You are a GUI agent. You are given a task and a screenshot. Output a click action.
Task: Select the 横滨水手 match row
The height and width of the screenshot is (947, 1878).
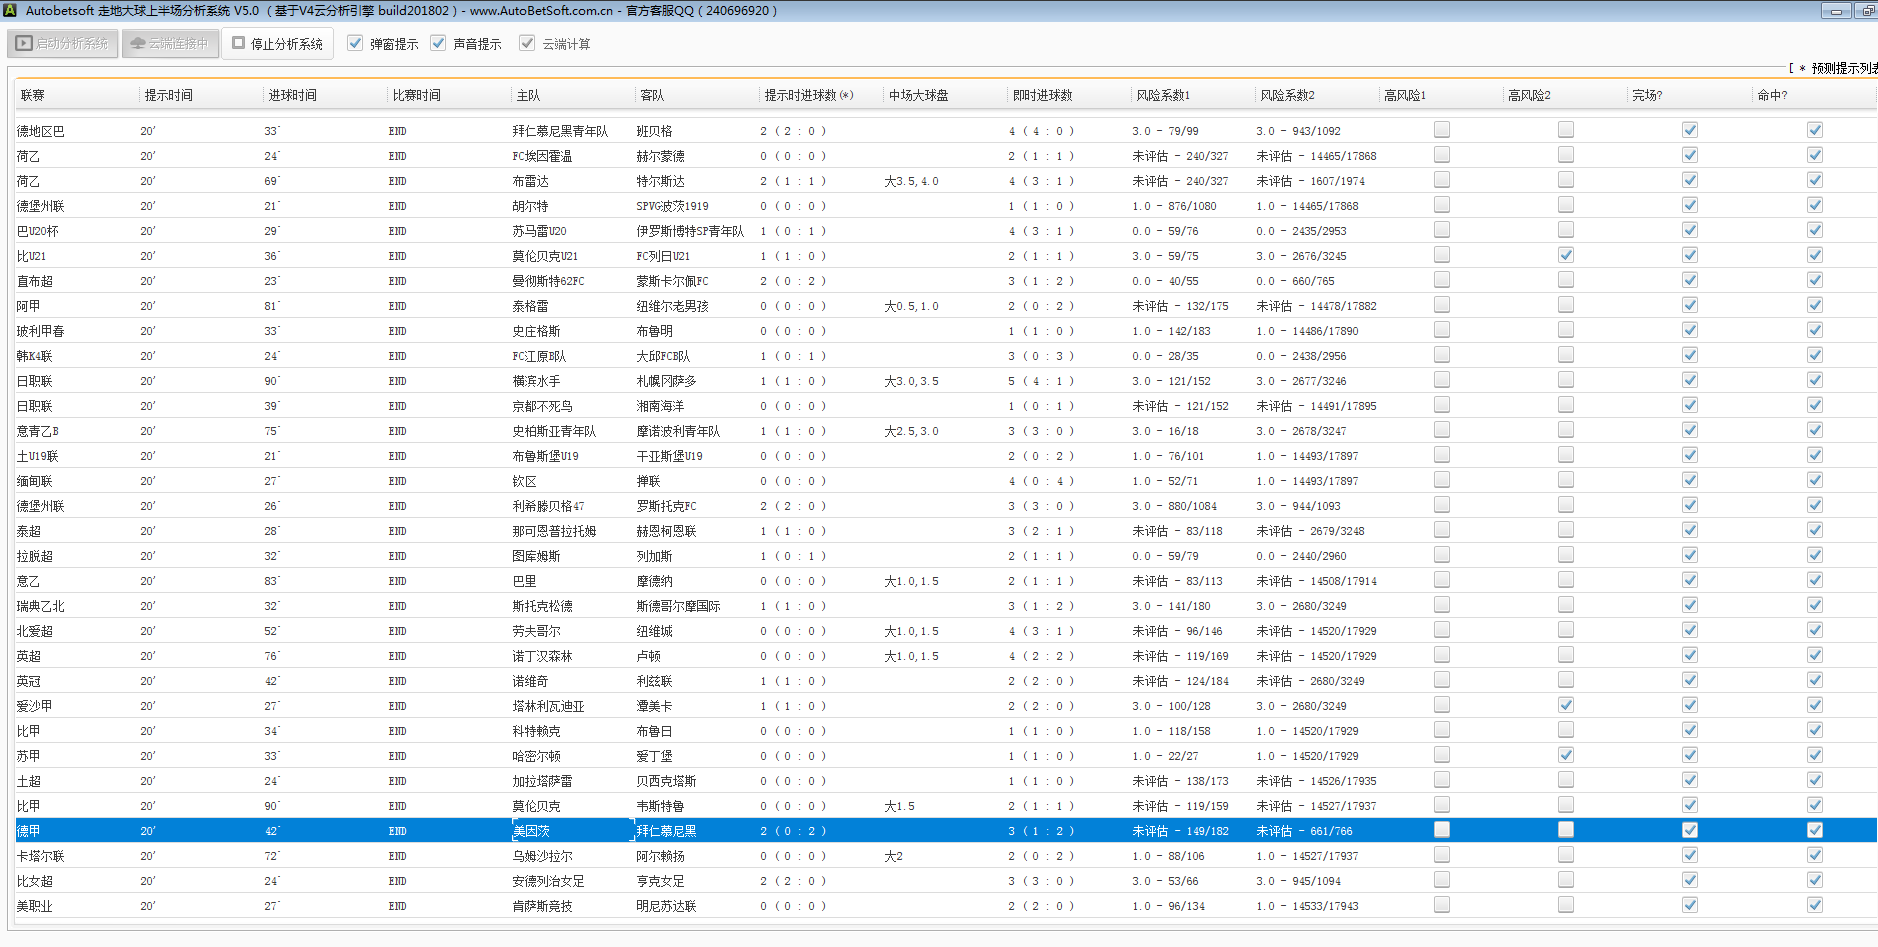pos(536,381)
